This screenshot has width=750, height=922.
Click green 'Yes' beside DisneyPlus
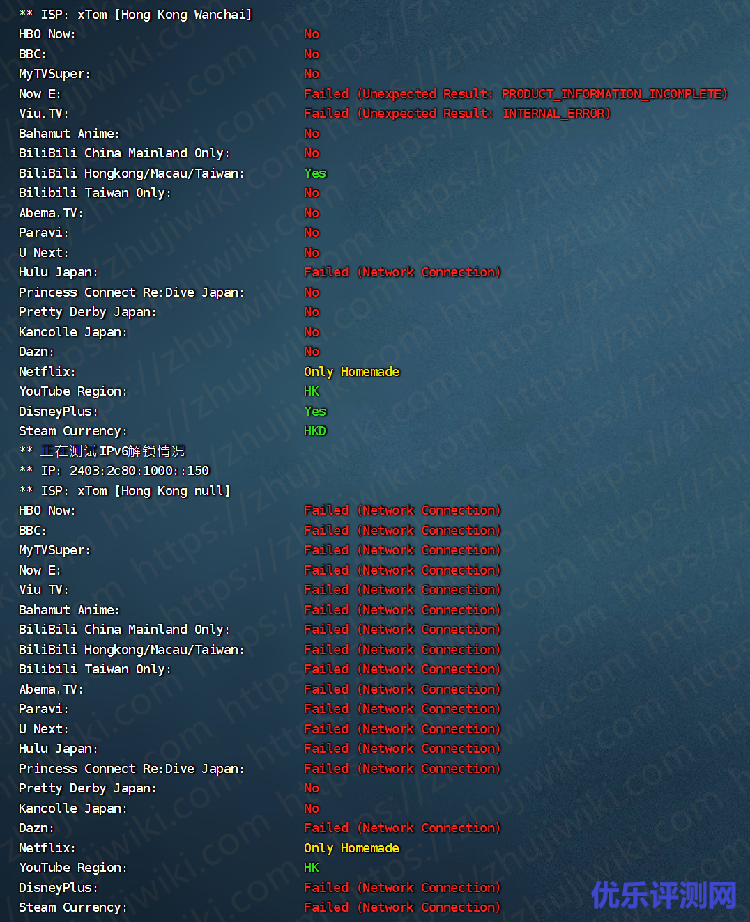coord(315,412)
